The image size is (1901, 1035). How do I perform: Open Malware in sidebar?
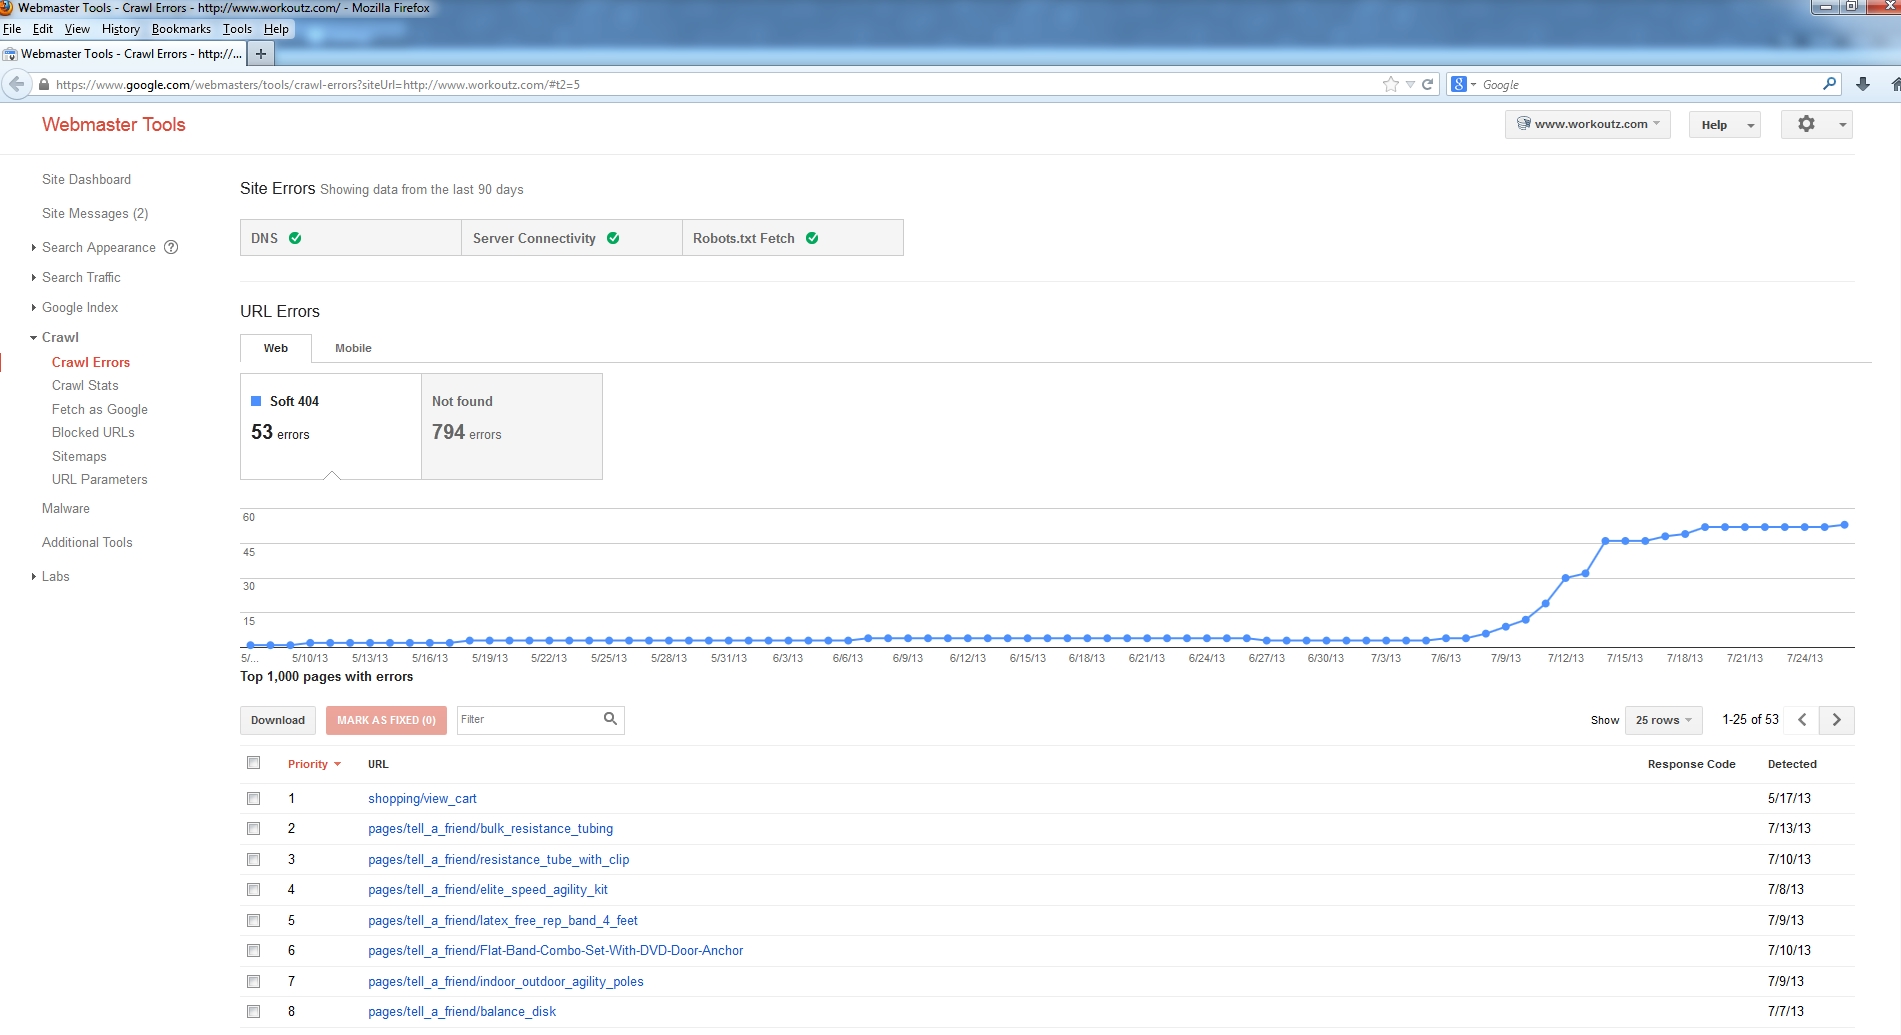[x=66, y=508]
